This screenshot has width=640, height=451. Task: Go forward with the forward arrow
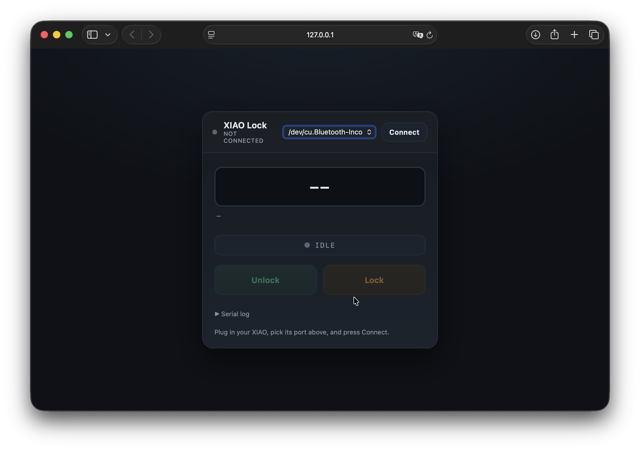pyautogui.click(x=151, y=35)
